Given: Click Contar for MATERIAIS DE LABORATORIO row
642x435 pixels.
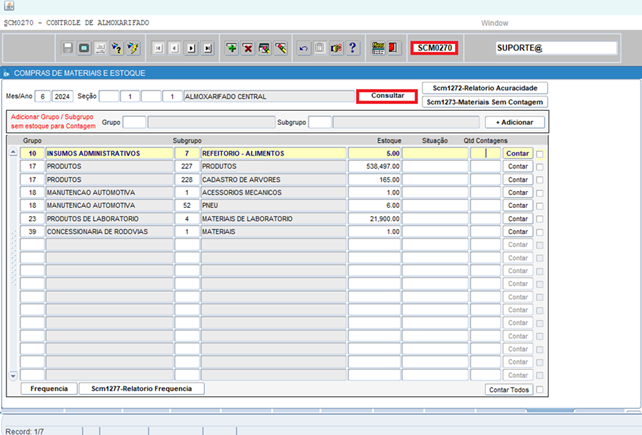Looking at the screenshot, I should click(x=518, y=219).
